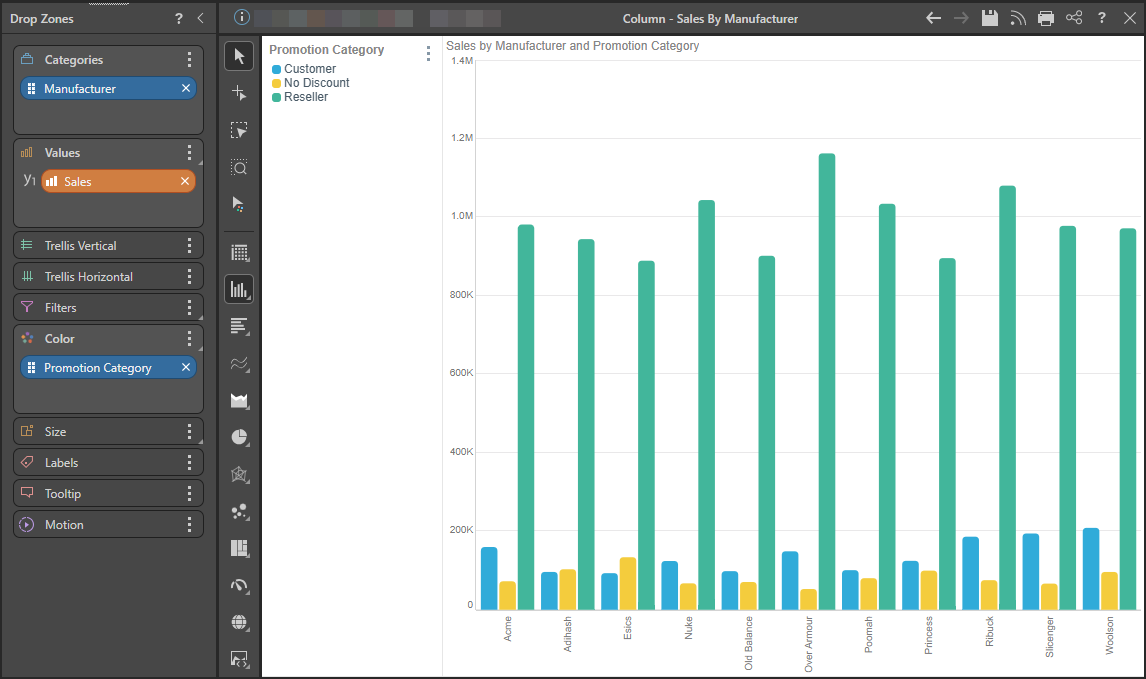The height and width of the screenshot is (679, 1146).
Task: Open Filters zone three-dot menu
Action: click(189, 308)
